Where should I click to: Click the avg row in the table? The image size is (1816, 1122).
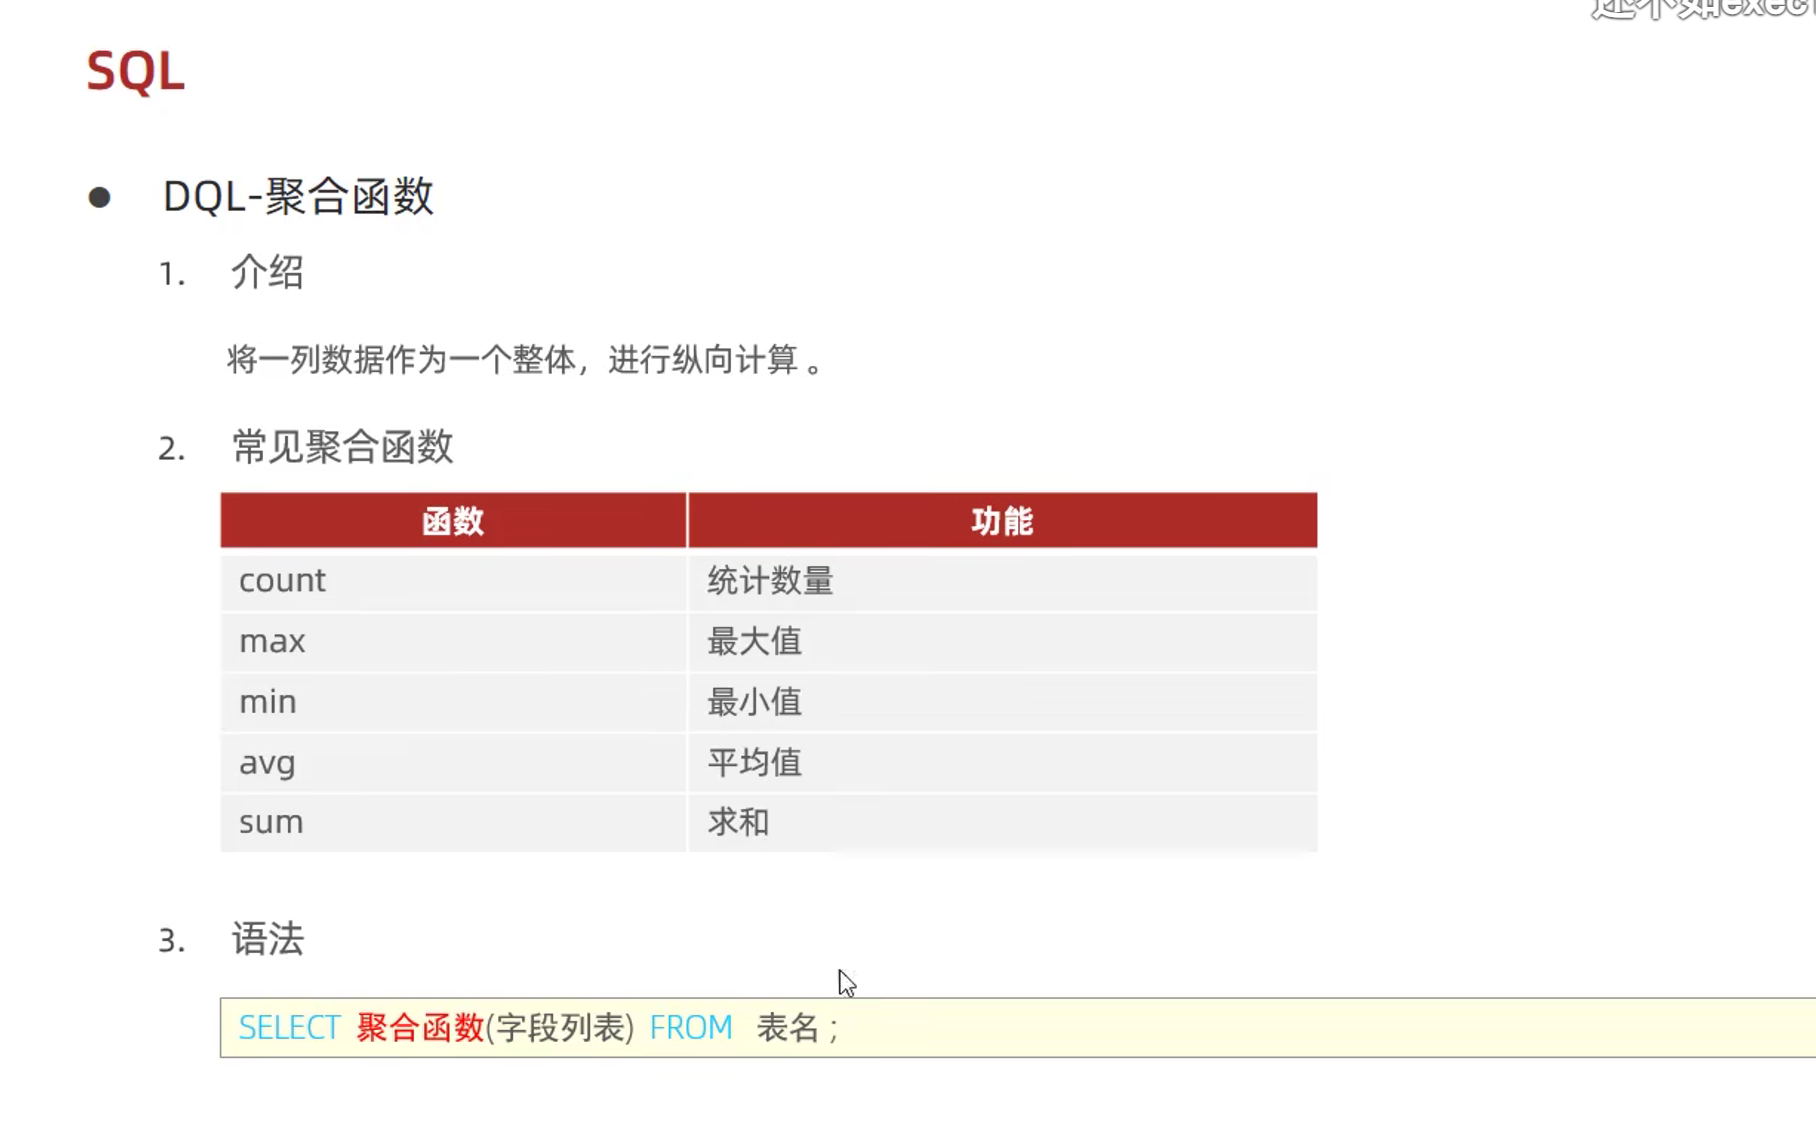[x=266, y=762]
